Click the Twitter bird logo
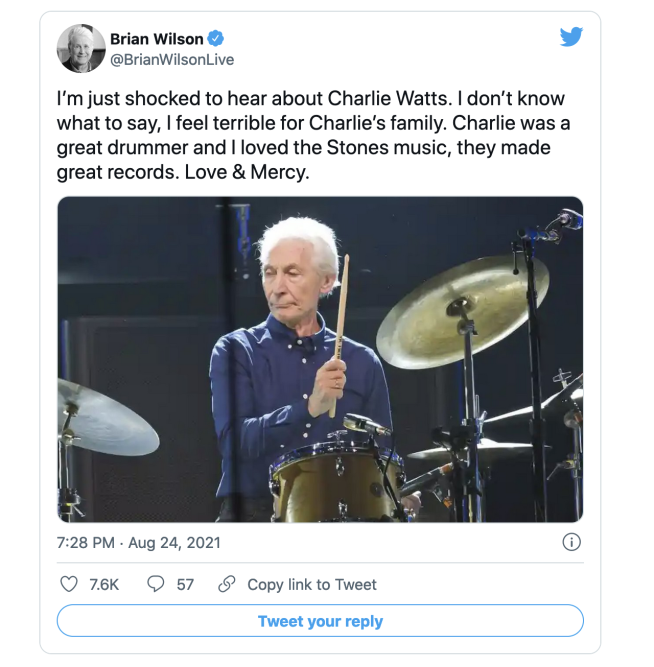654x667 pixels. pos(571,38)
